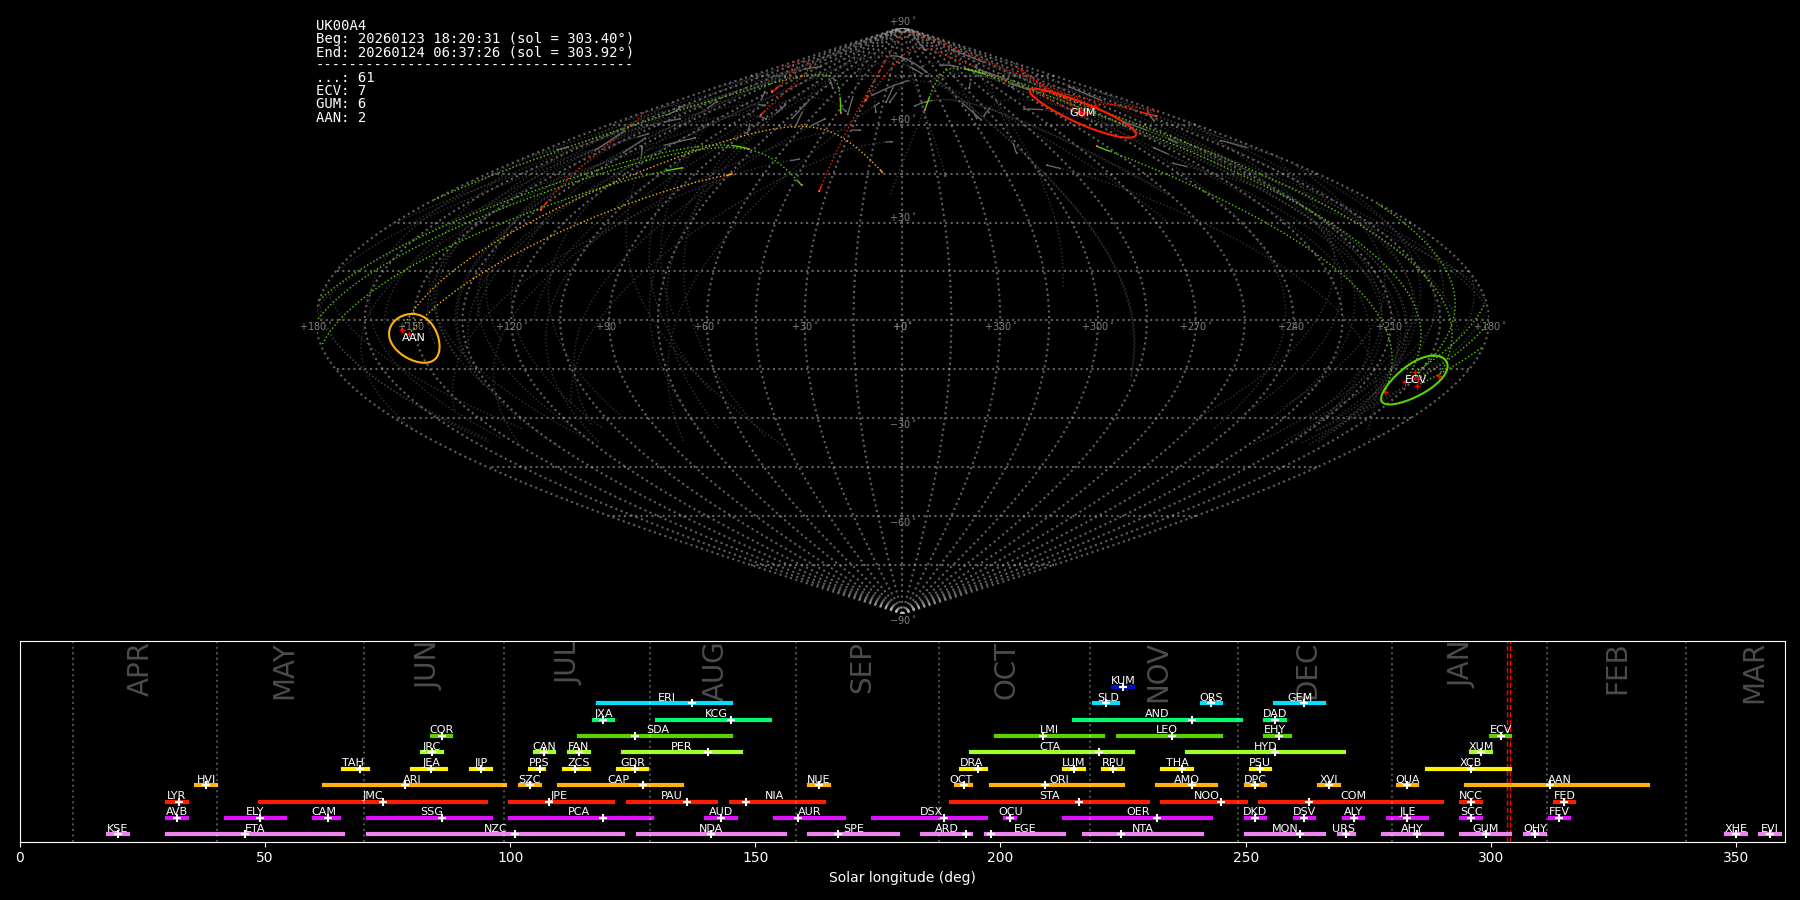Click the purple PCA shower bar
This screenshot has height=900, width=1800.
[580, 818]
